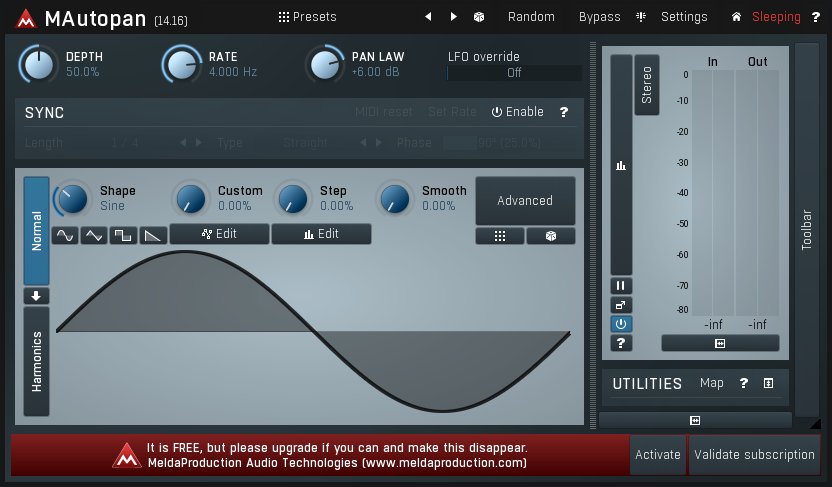Open the Sync section help question mark

click(x=564, y=112)
